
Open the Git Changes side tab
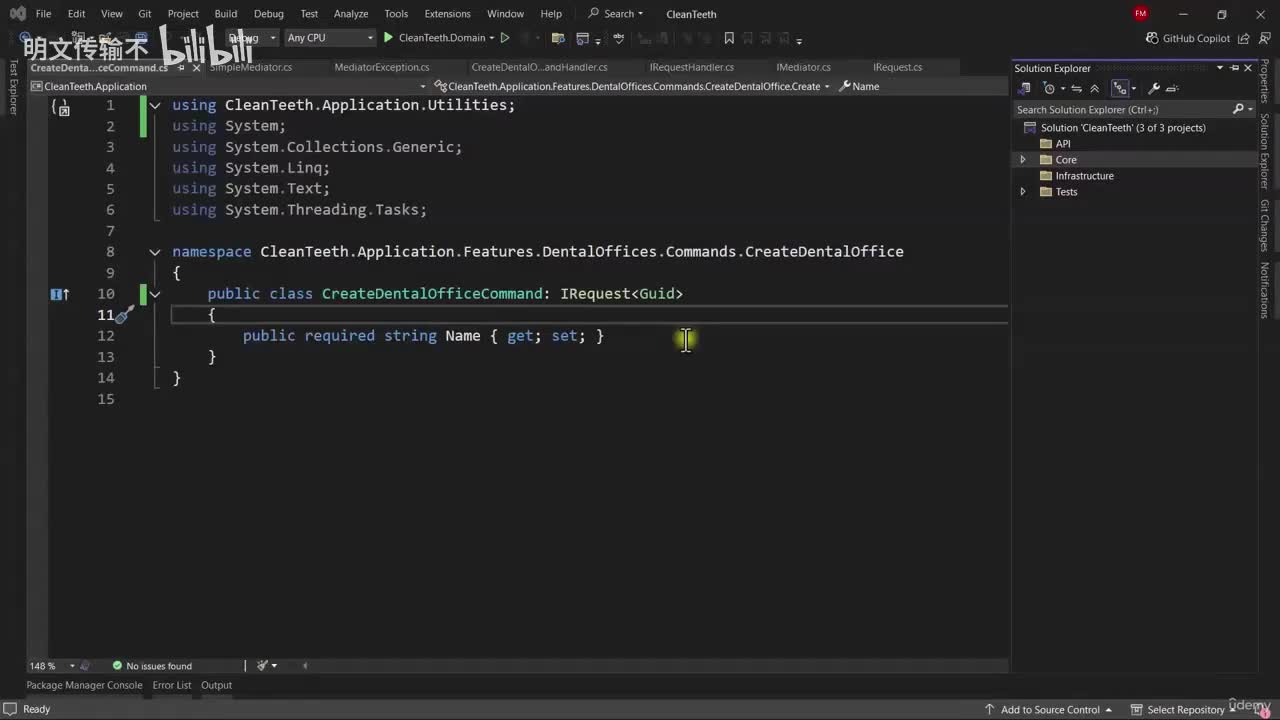coord(1265,225)
